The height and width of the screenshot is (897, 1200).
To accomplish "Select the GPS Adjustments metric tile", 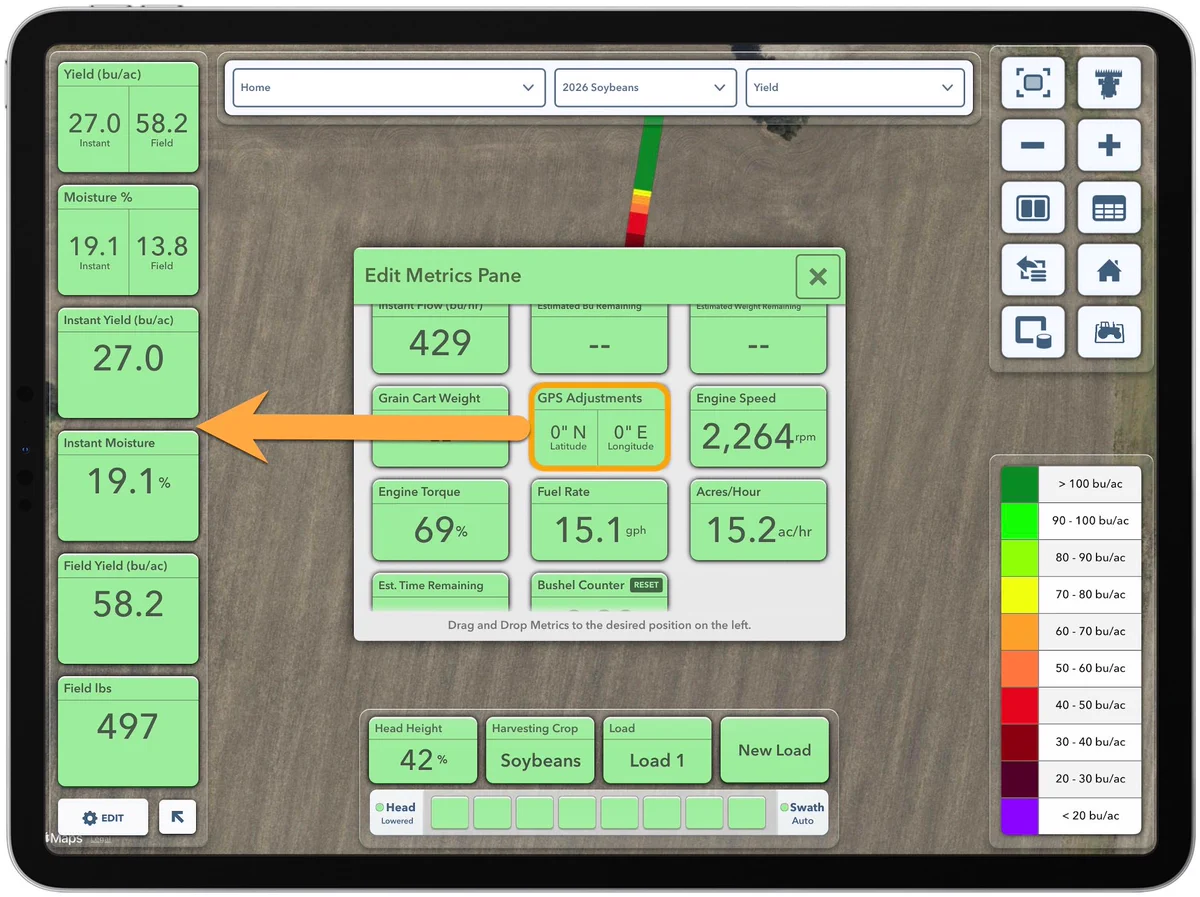I will point(598,426).
